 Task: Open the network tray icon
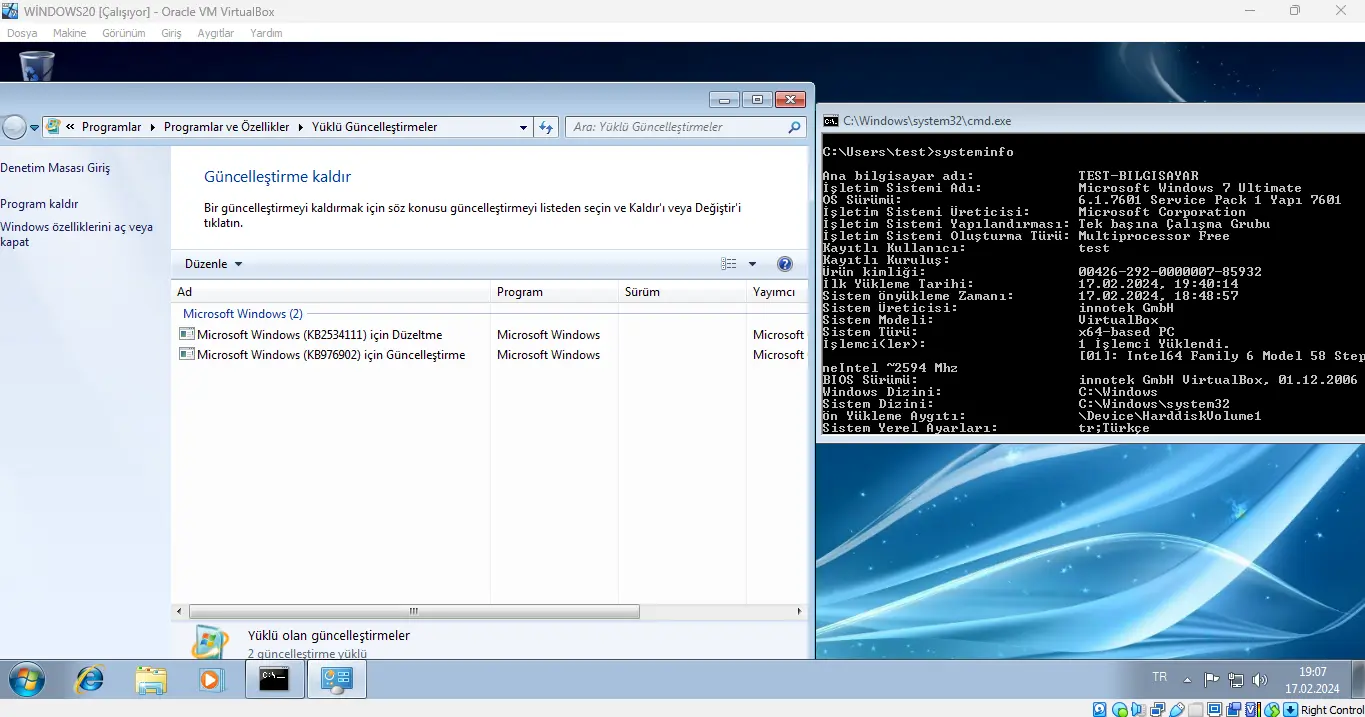pyautogui.click(x=1237, y=680)
